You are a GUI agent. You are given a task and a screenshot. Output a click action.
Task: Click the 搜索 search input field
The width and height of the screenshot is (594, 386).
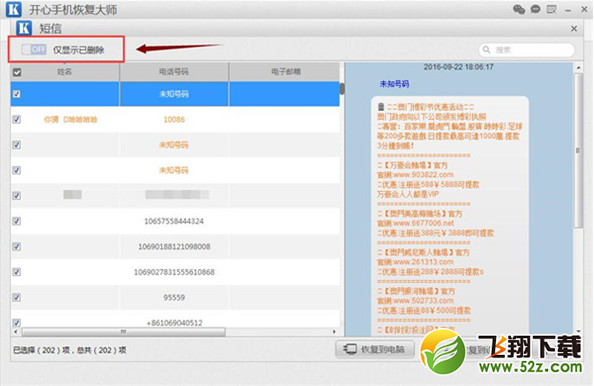pos(527,50)
